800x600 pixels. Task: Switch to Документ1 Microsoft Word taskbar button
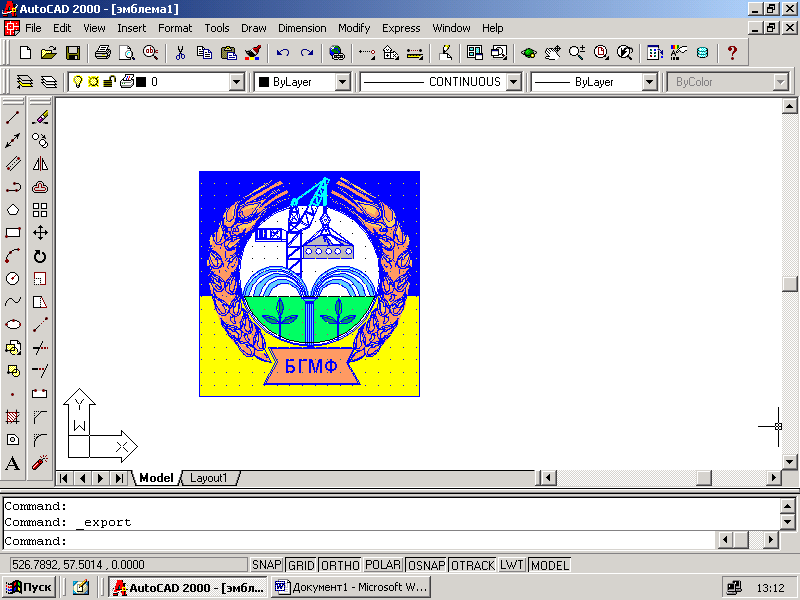(x=351, y=587)
